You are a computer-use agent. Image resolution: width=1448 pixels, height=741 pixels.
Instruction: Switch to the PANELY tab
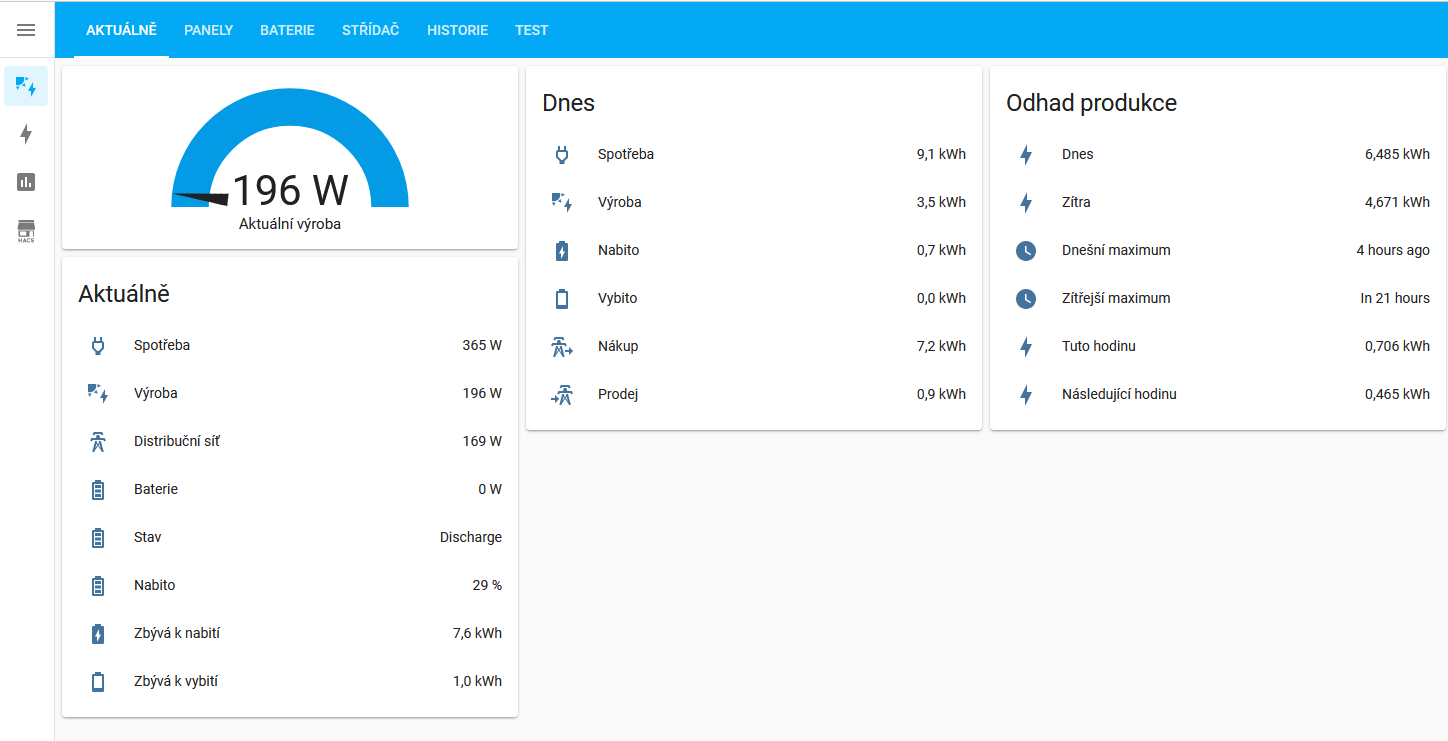(208, 30)
